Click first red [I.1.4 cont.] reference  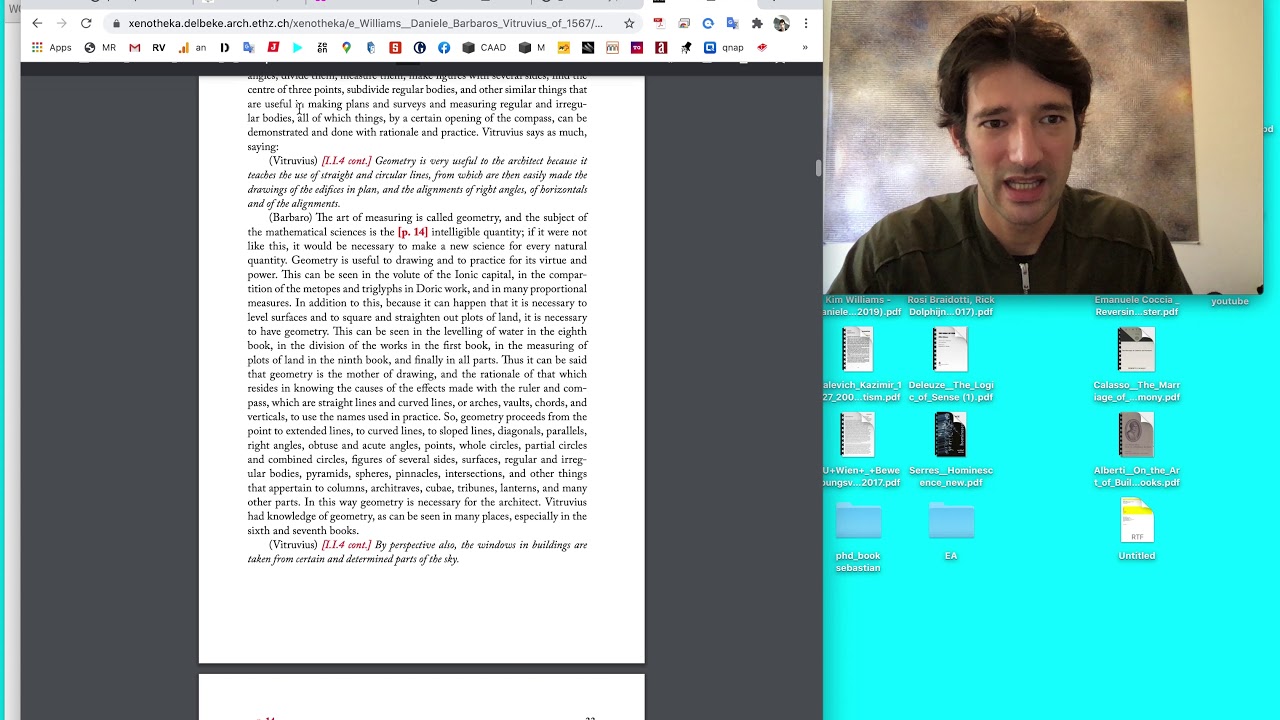tap(346, 161)
